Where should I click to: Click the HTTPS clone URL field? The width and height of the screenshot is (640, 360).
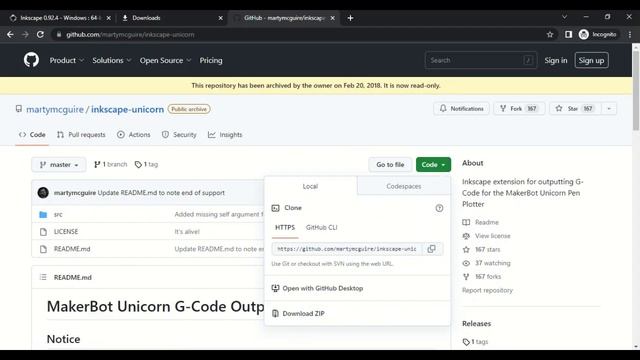[347, 249]
